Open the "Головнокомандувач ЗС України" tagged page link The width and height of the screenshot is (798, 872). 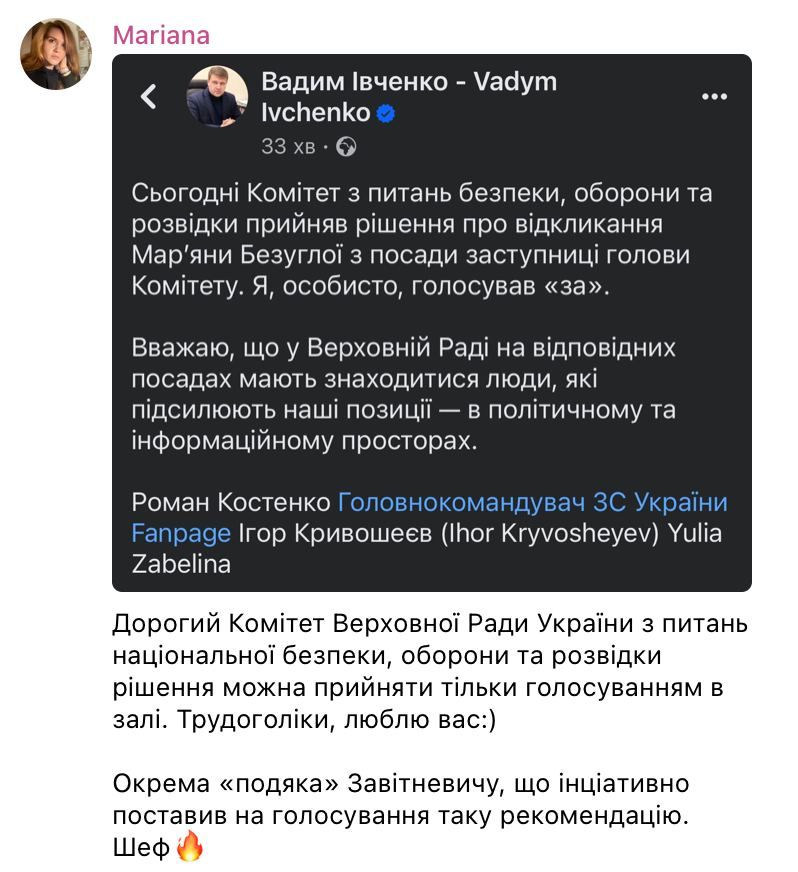[x=533, y=502]
